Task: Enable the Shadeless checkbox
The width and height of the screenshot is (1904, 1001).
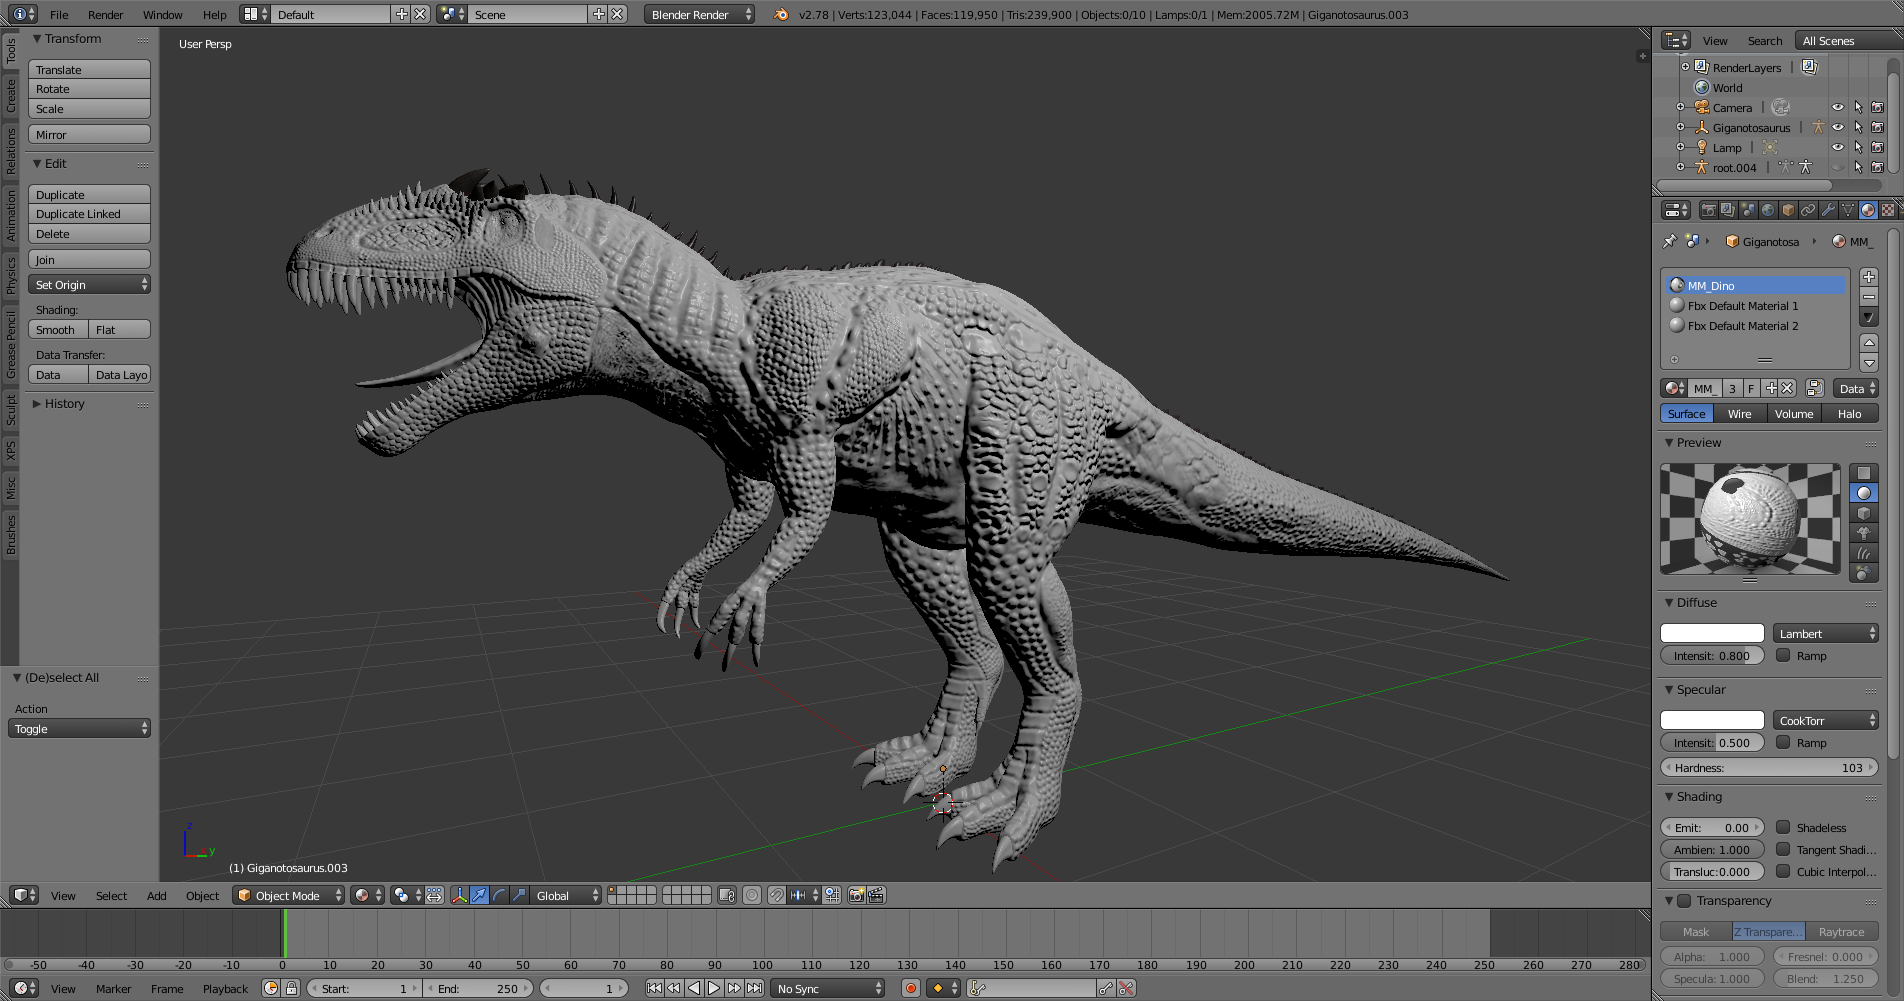Action: pos(1783,827)
